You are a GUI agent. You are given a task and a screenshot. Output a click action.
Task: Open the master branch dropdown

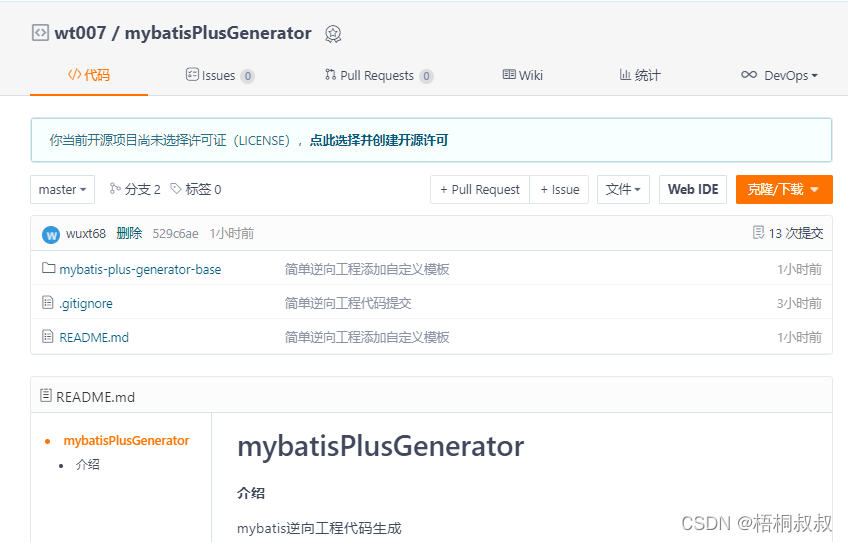pyautogui.click(x=62, y=189)
